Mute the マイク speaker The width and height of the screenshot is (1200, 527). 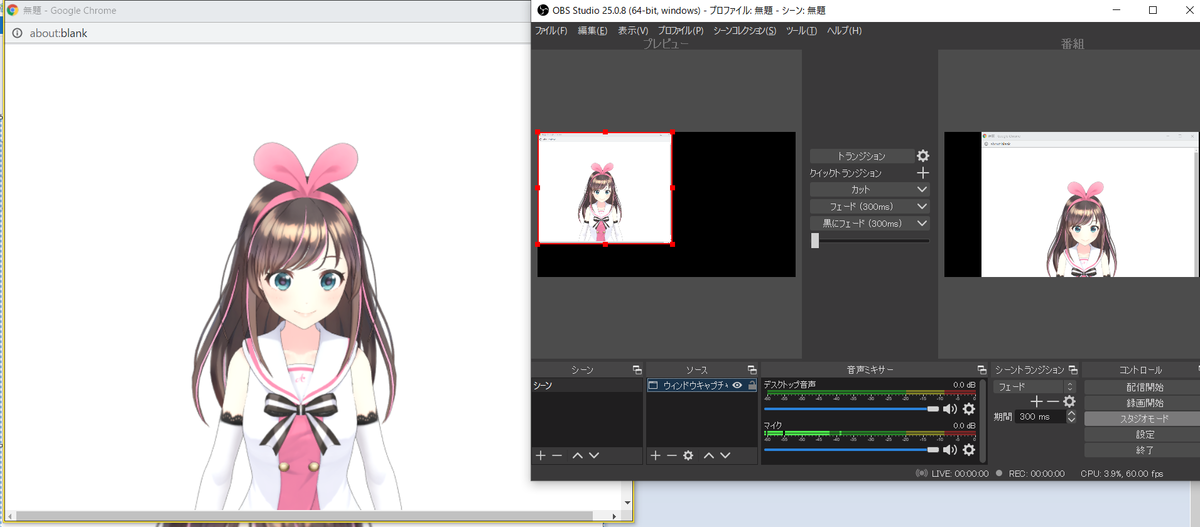[950, 450]
